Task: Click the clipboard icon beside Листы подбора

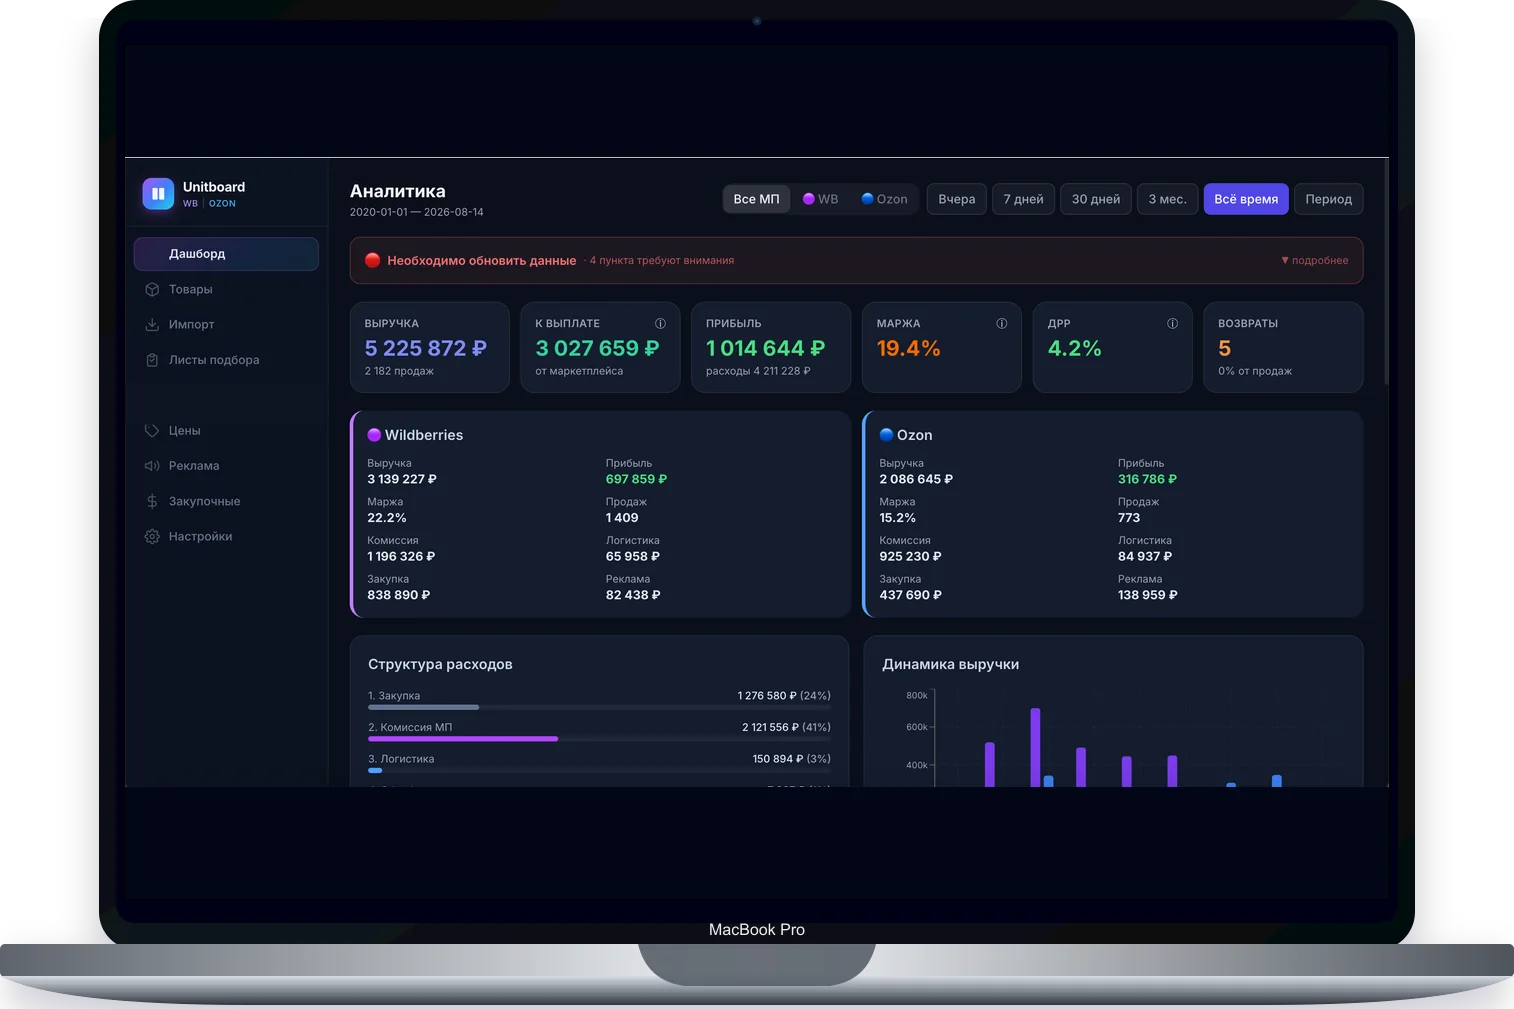Action: (152, 360)
